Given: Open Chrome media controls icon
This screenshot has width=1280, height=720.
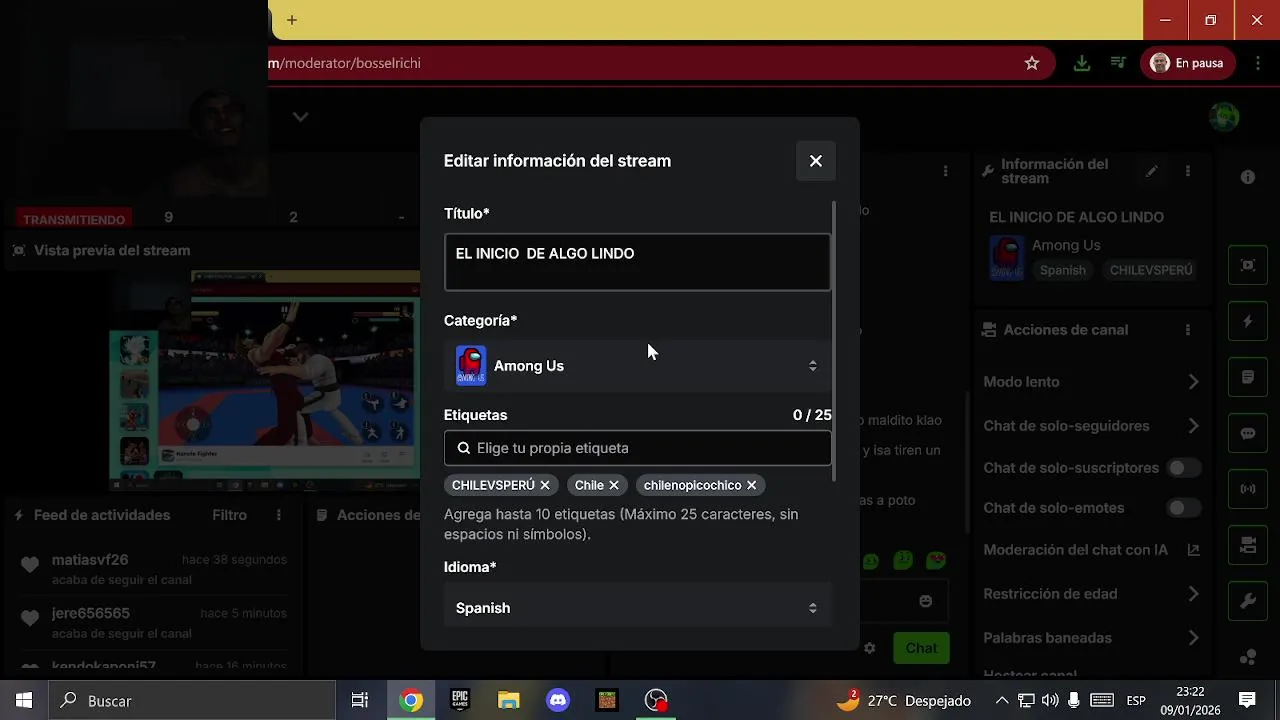Looking at the screenshot, I should coord(1118,63).
